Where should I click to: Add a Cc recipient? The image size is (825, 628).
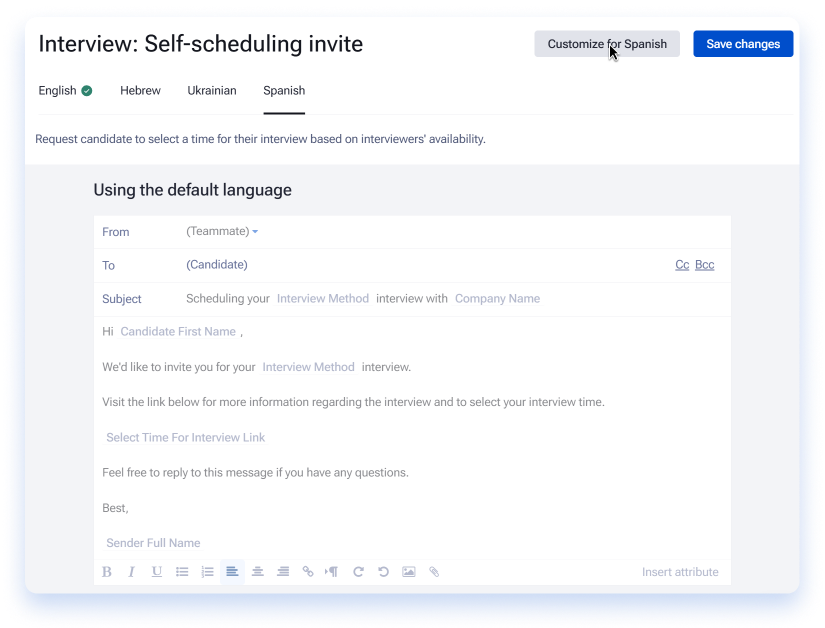[x=682, y=265]
